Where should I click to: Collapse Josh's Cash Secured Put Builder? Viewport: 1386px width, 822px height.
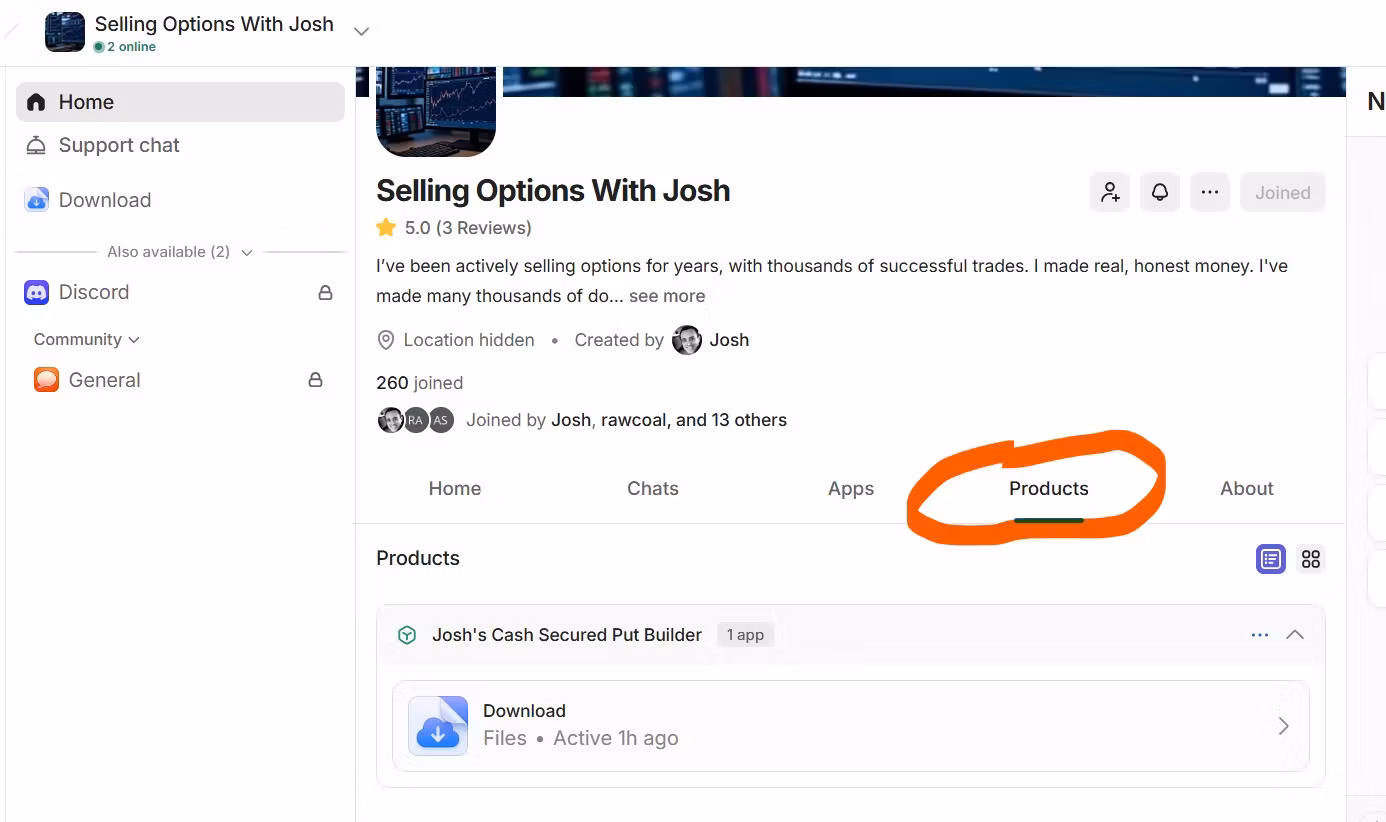click(1295, 635)
